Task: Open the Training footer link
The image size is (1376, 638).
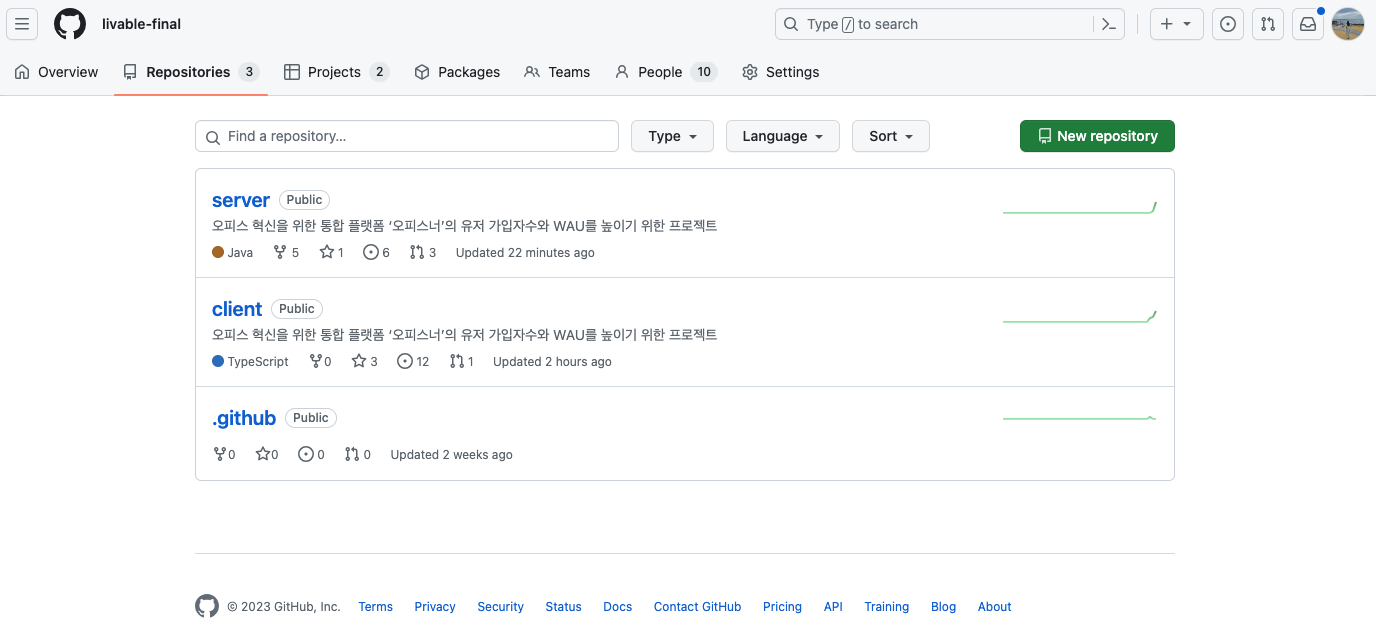Action: (x=887, y=607)
